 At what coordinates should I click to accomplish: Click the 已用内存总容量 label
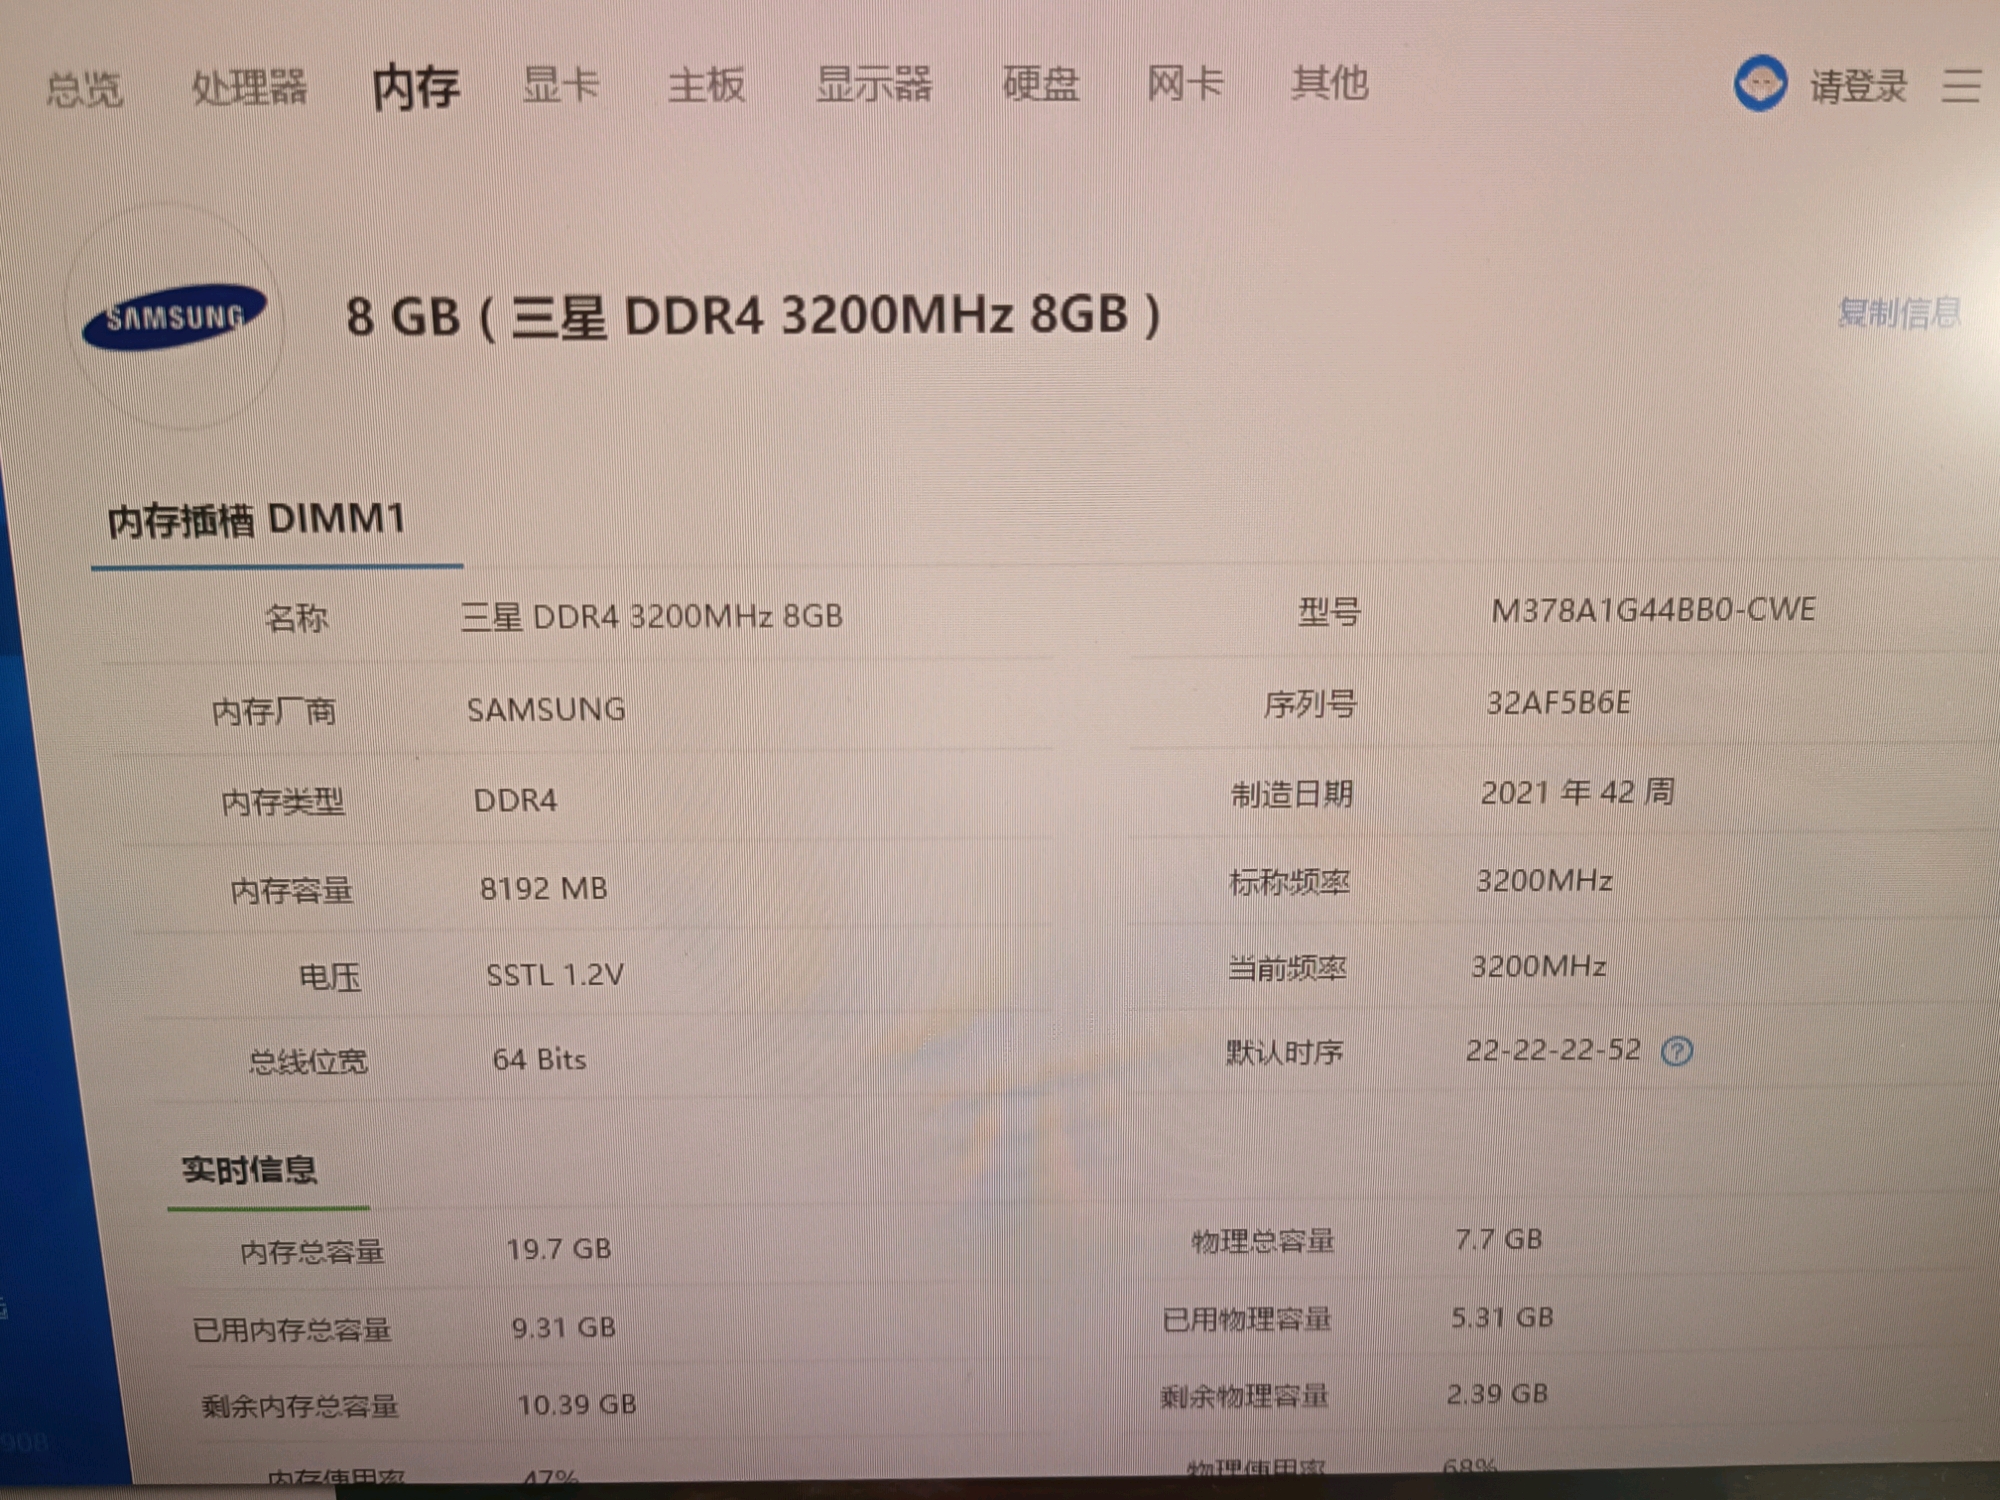pyautogui.click(x=291, y=1330)
